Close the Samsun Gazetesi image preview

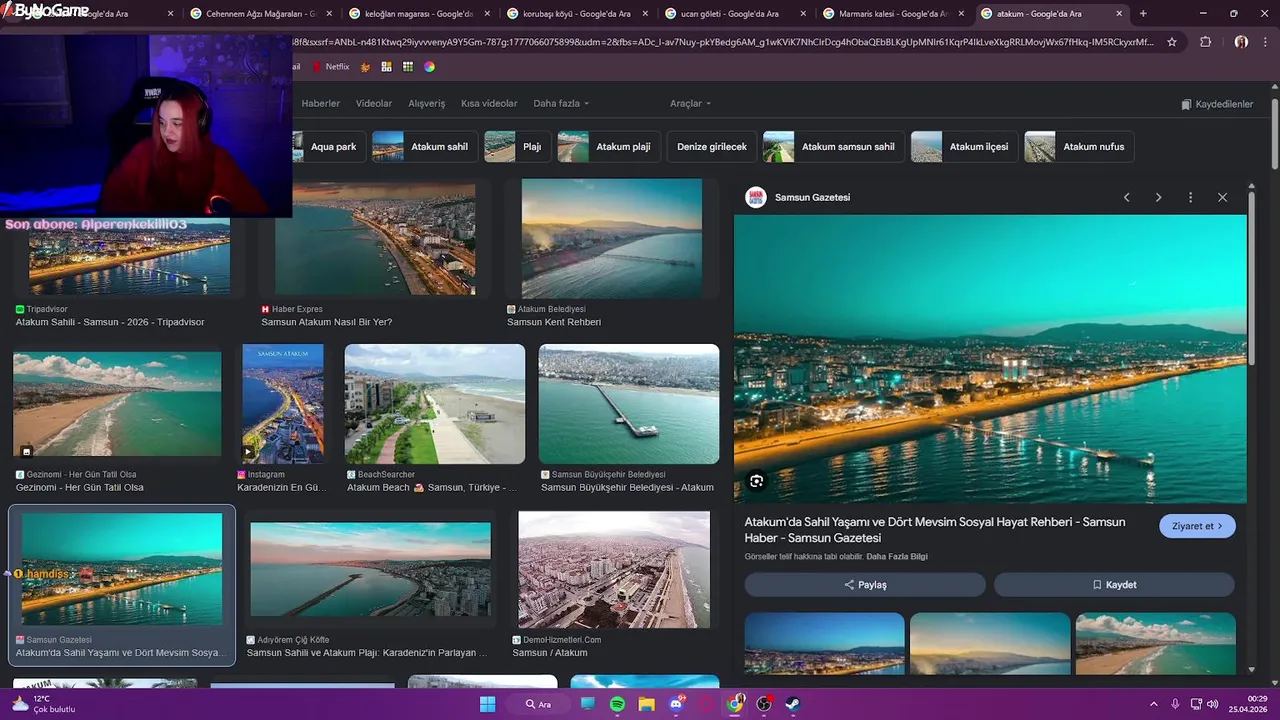[1222, 198]
